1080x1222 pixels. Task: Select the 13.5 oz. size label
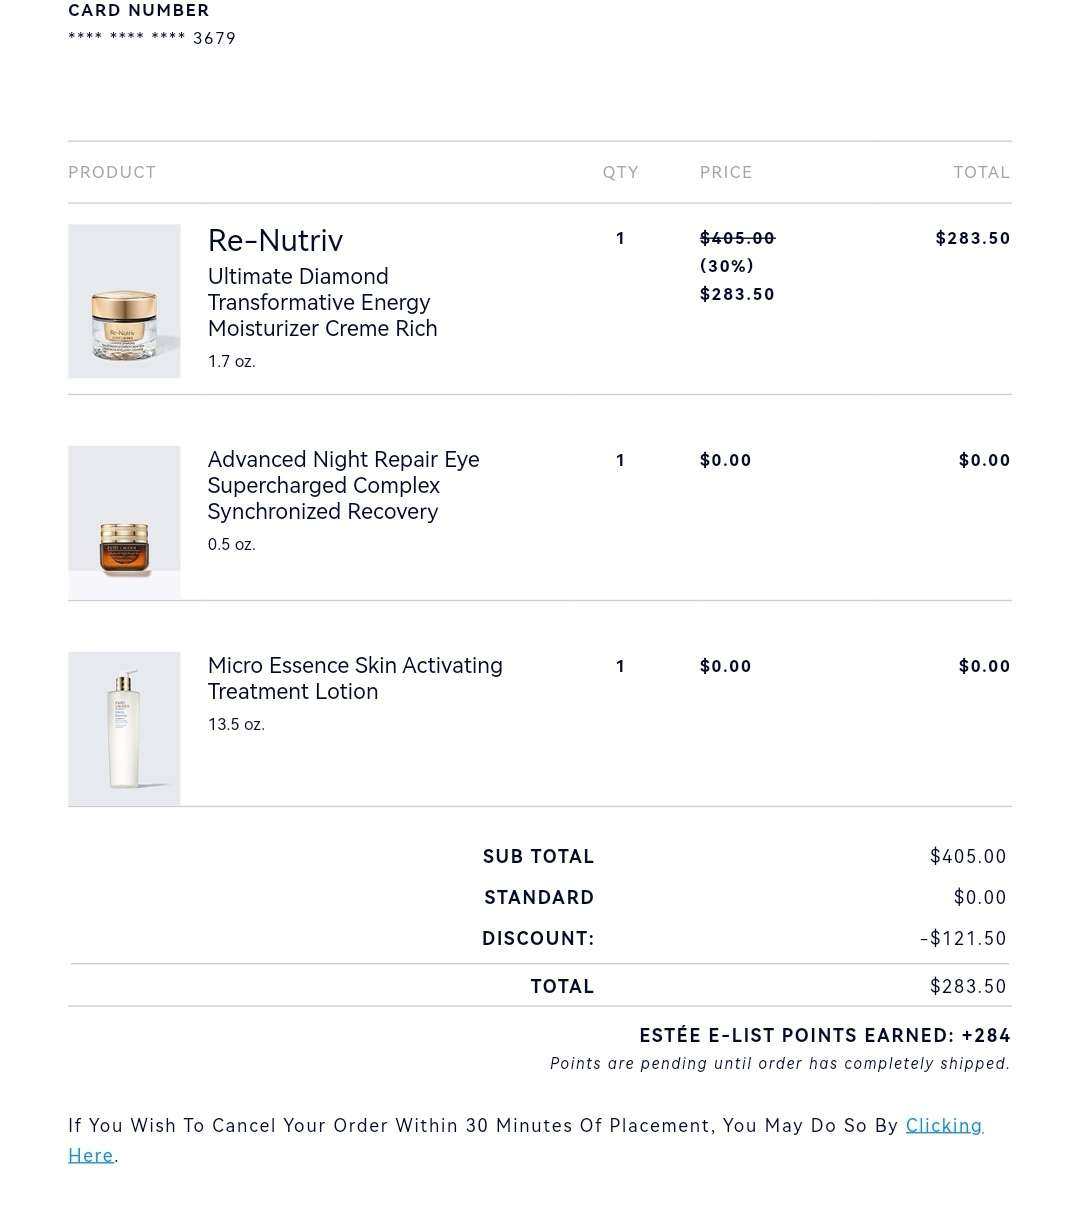click(236, 724)
